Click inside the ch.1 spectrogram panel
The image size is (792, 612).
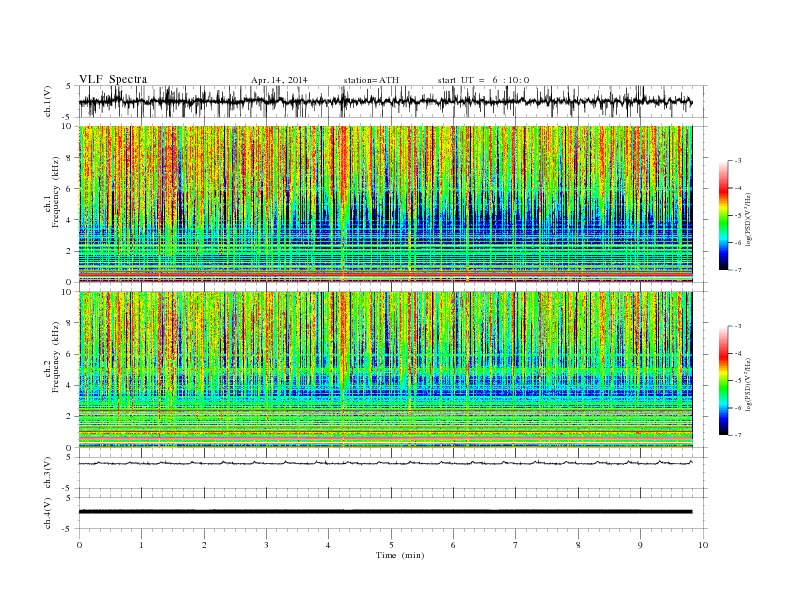click(385, 204)
